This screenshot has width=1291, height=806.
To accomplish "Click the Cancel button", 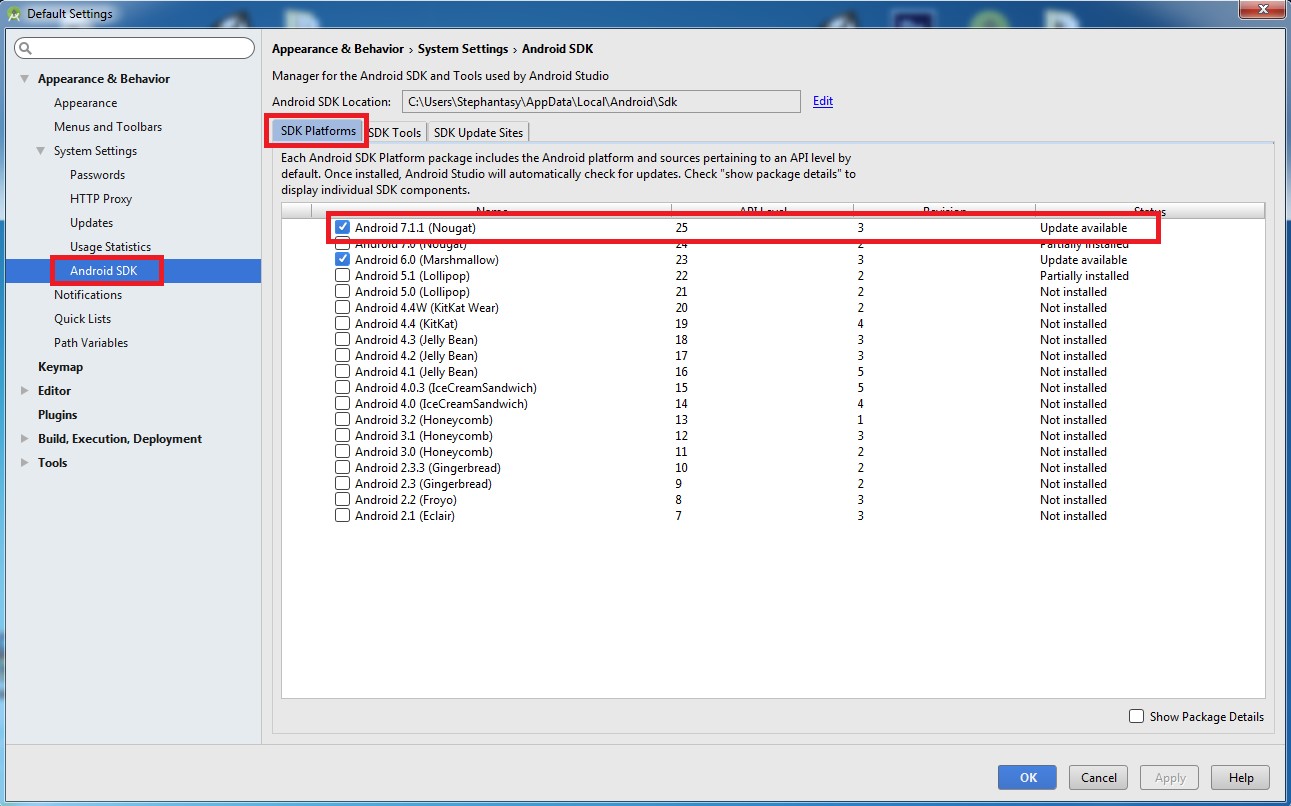I will point(1098,777).
